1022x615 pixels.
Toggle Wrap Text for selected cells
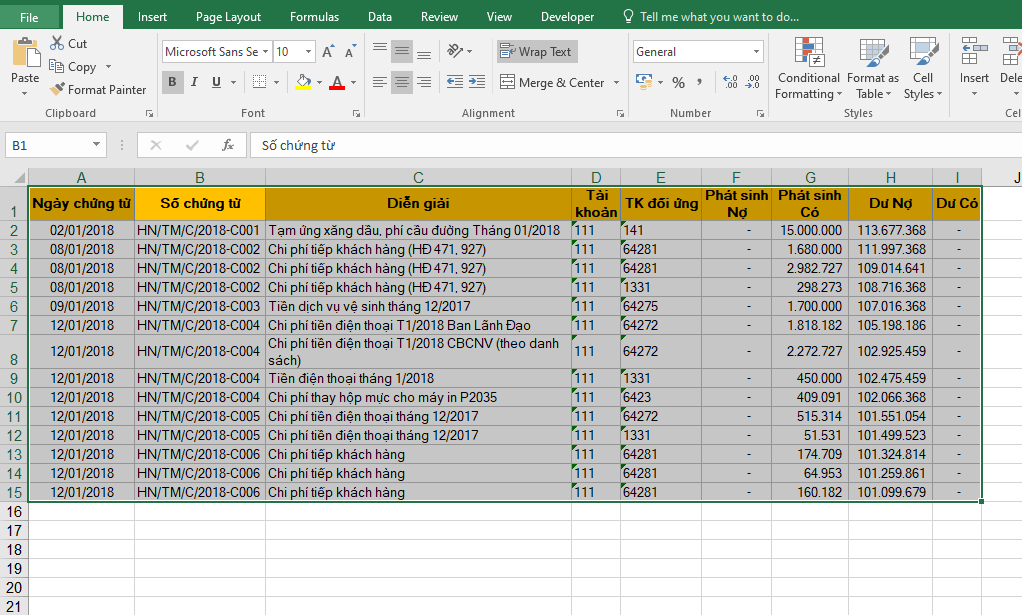pyautogui.click(x=536, y=52)
